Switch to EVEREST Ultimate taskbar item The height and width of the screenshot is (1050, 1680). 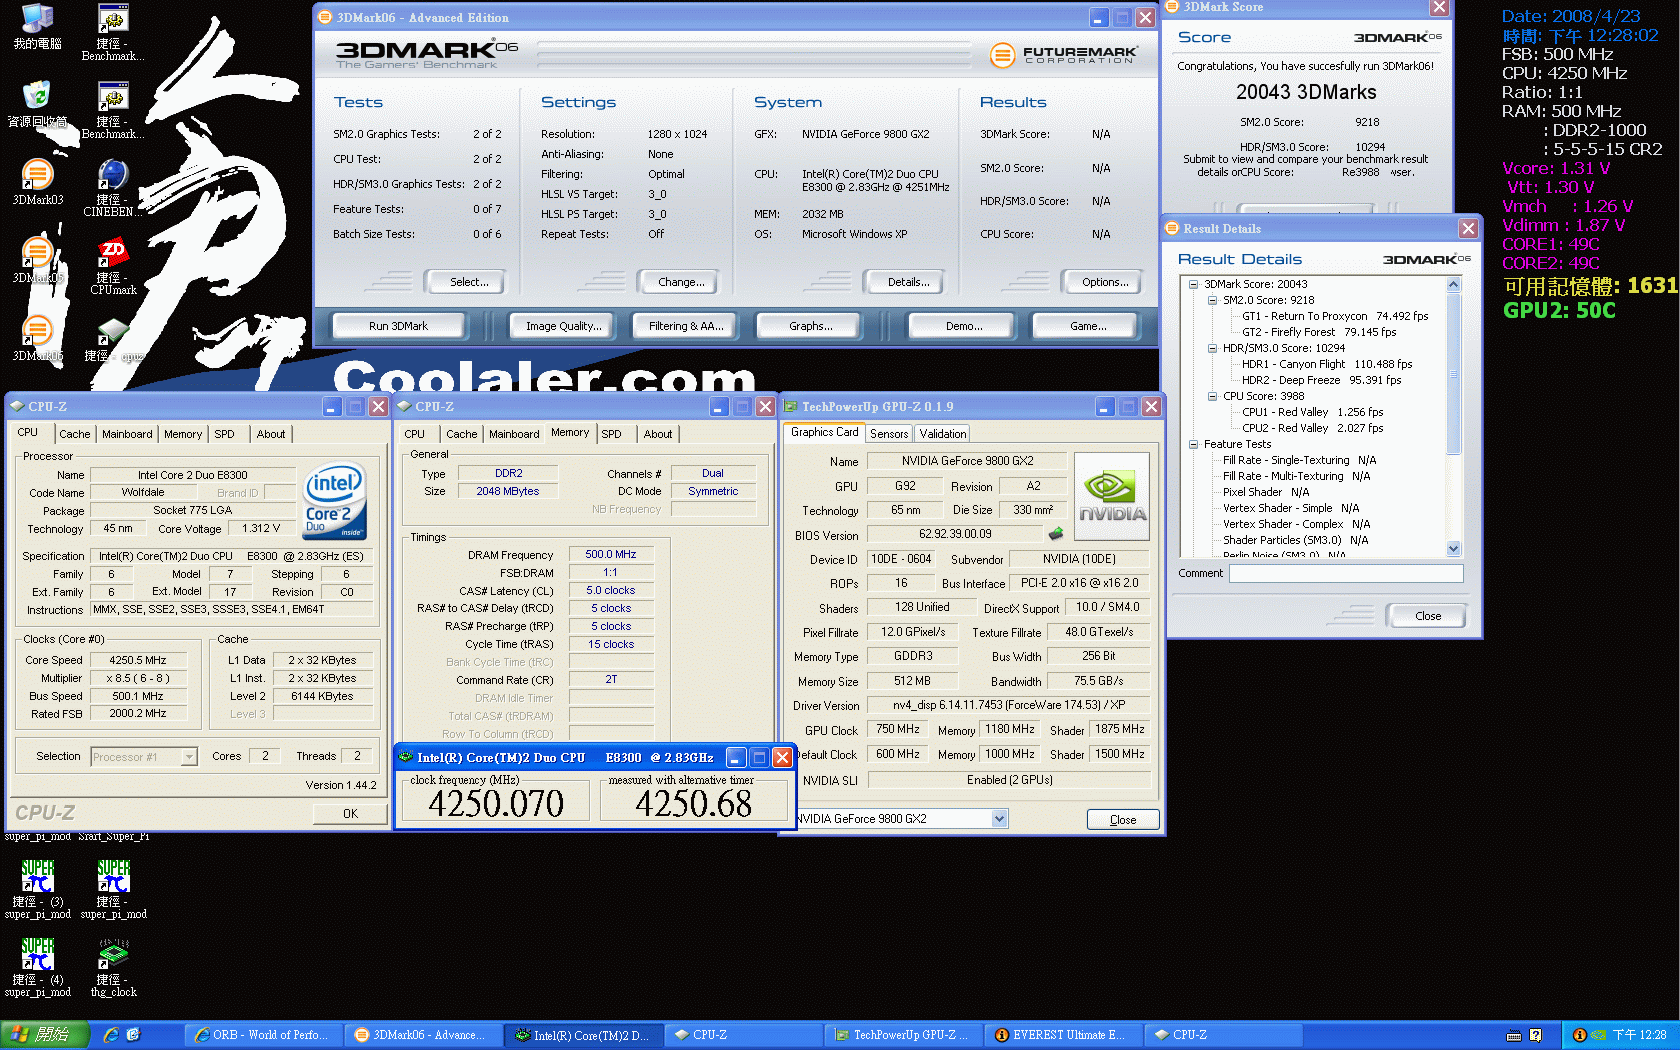tap(1063, 1035)
